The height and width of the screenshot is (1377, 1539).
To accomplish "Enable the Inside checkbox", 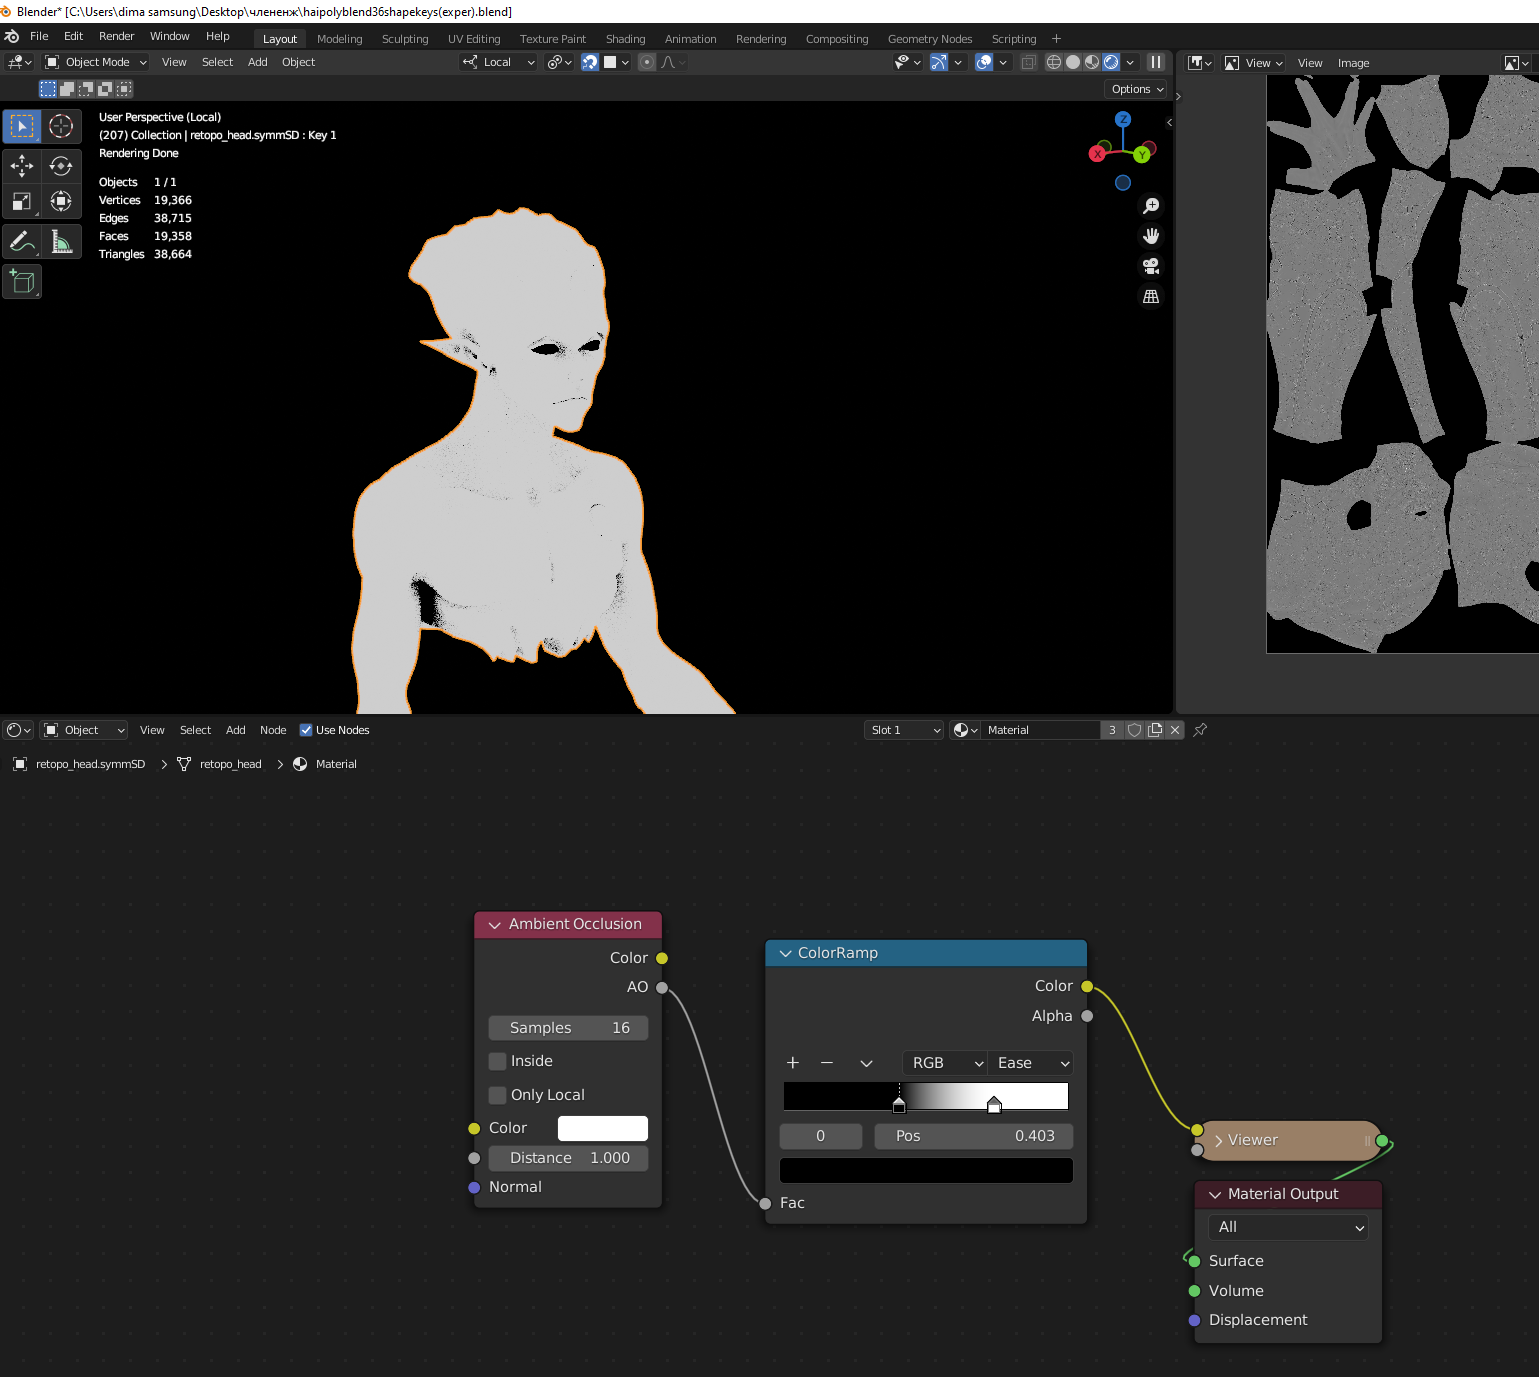I will coord(498,1061).
